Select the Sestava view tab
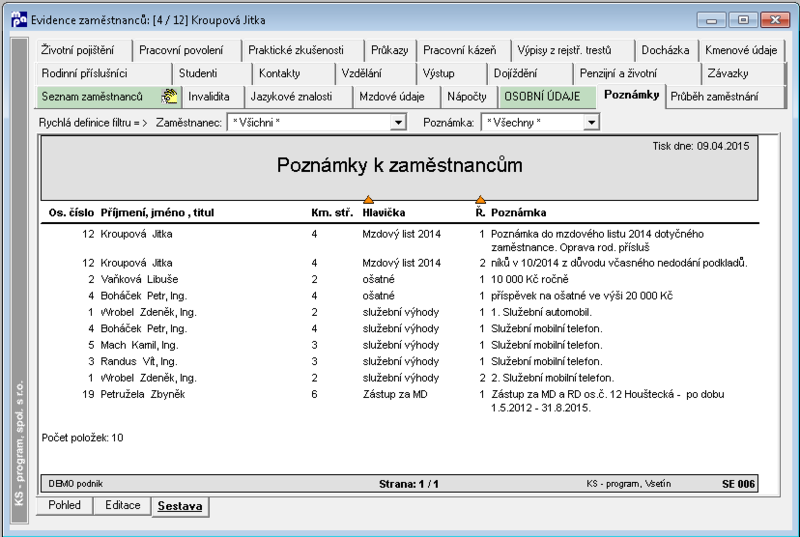This screenshot has height=537, width=800. [180, 506]
